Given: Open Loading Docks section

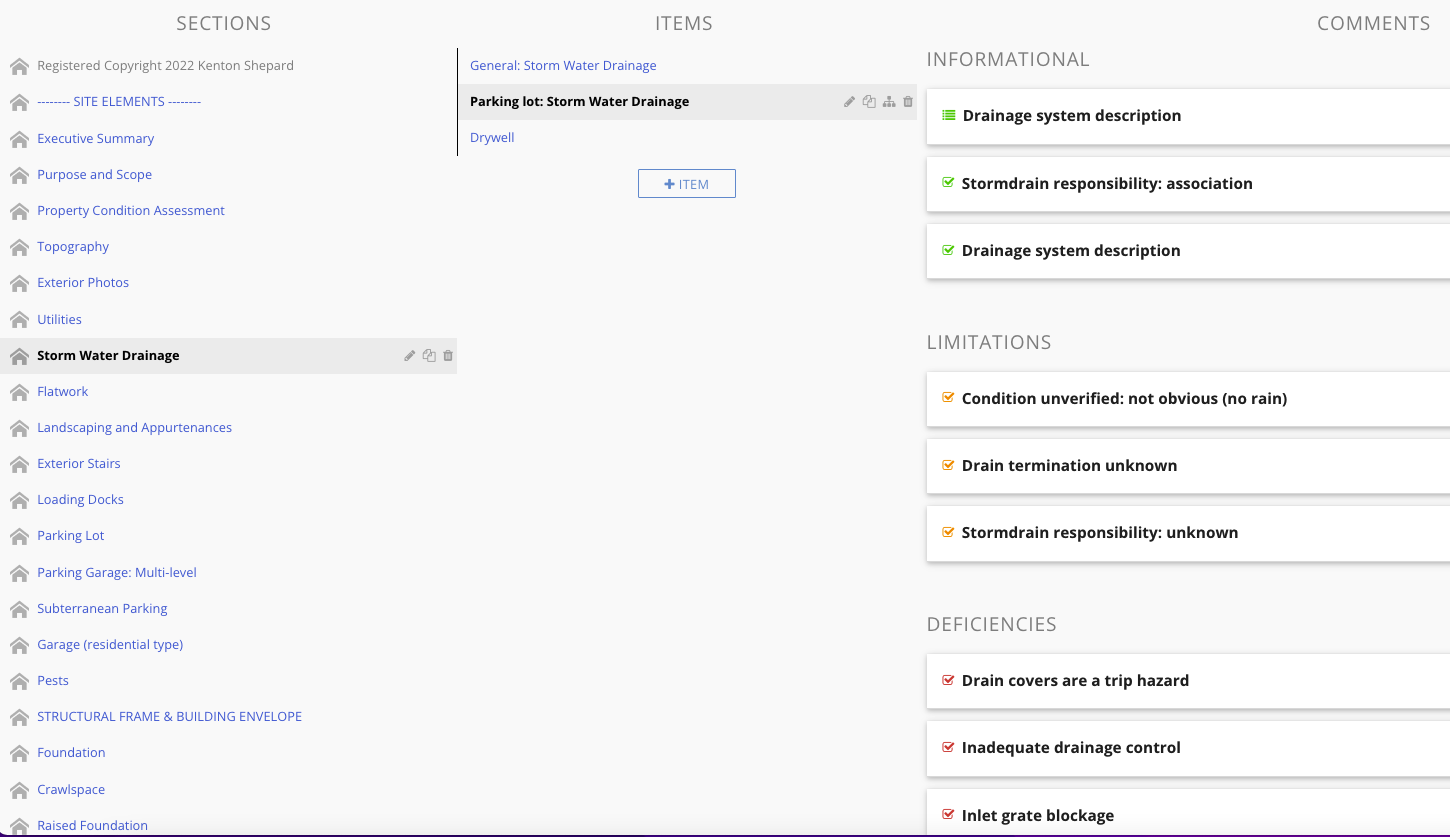Looking at the screenshot, I should pos(80,500).
